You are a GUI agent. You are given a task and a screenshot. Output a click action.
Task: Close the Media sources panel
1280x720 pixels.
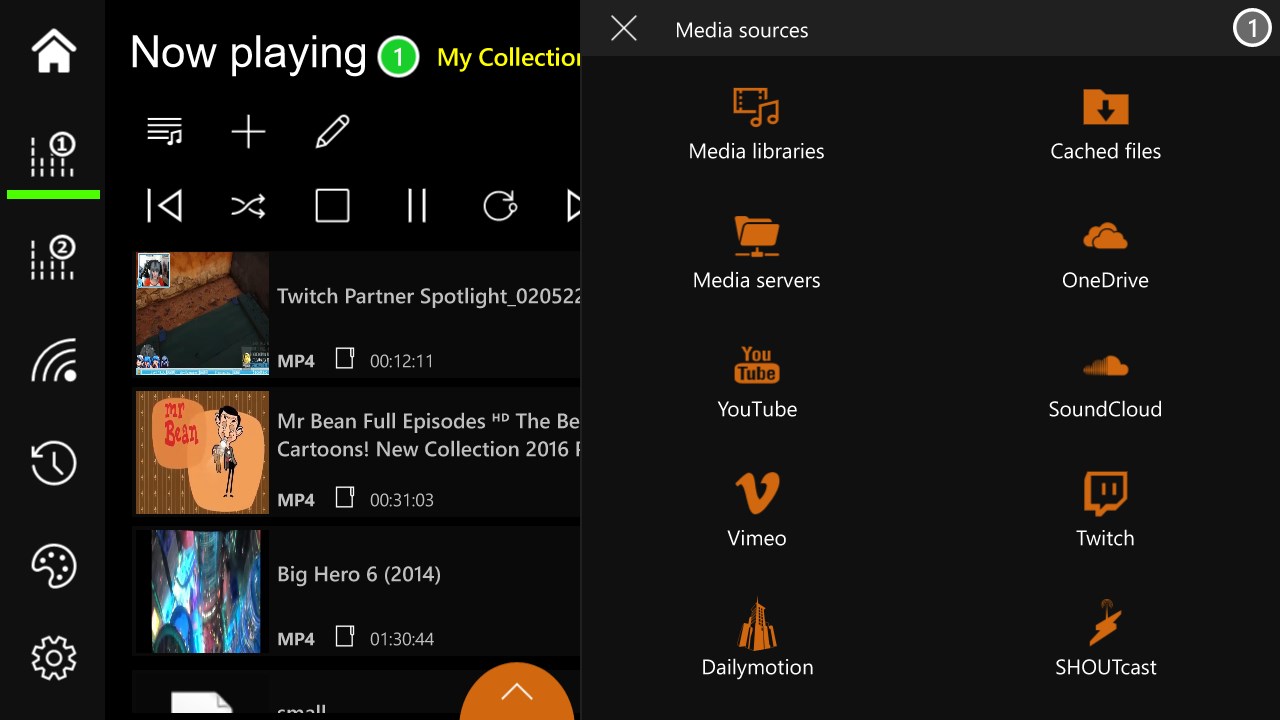tap(624, 29)
